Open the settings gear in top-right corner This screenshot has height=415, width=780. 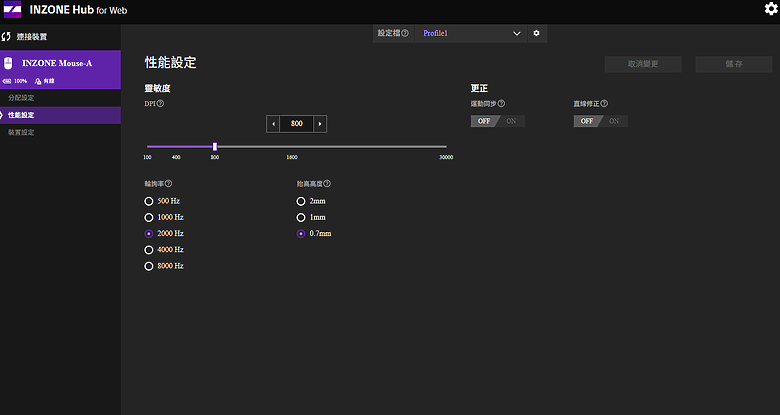point(771,8)
